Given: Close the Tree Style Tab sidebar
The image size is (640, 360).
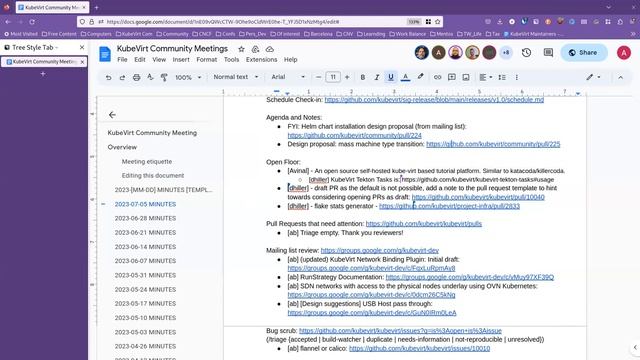Looking at the screenshot, I should (82, 47).
